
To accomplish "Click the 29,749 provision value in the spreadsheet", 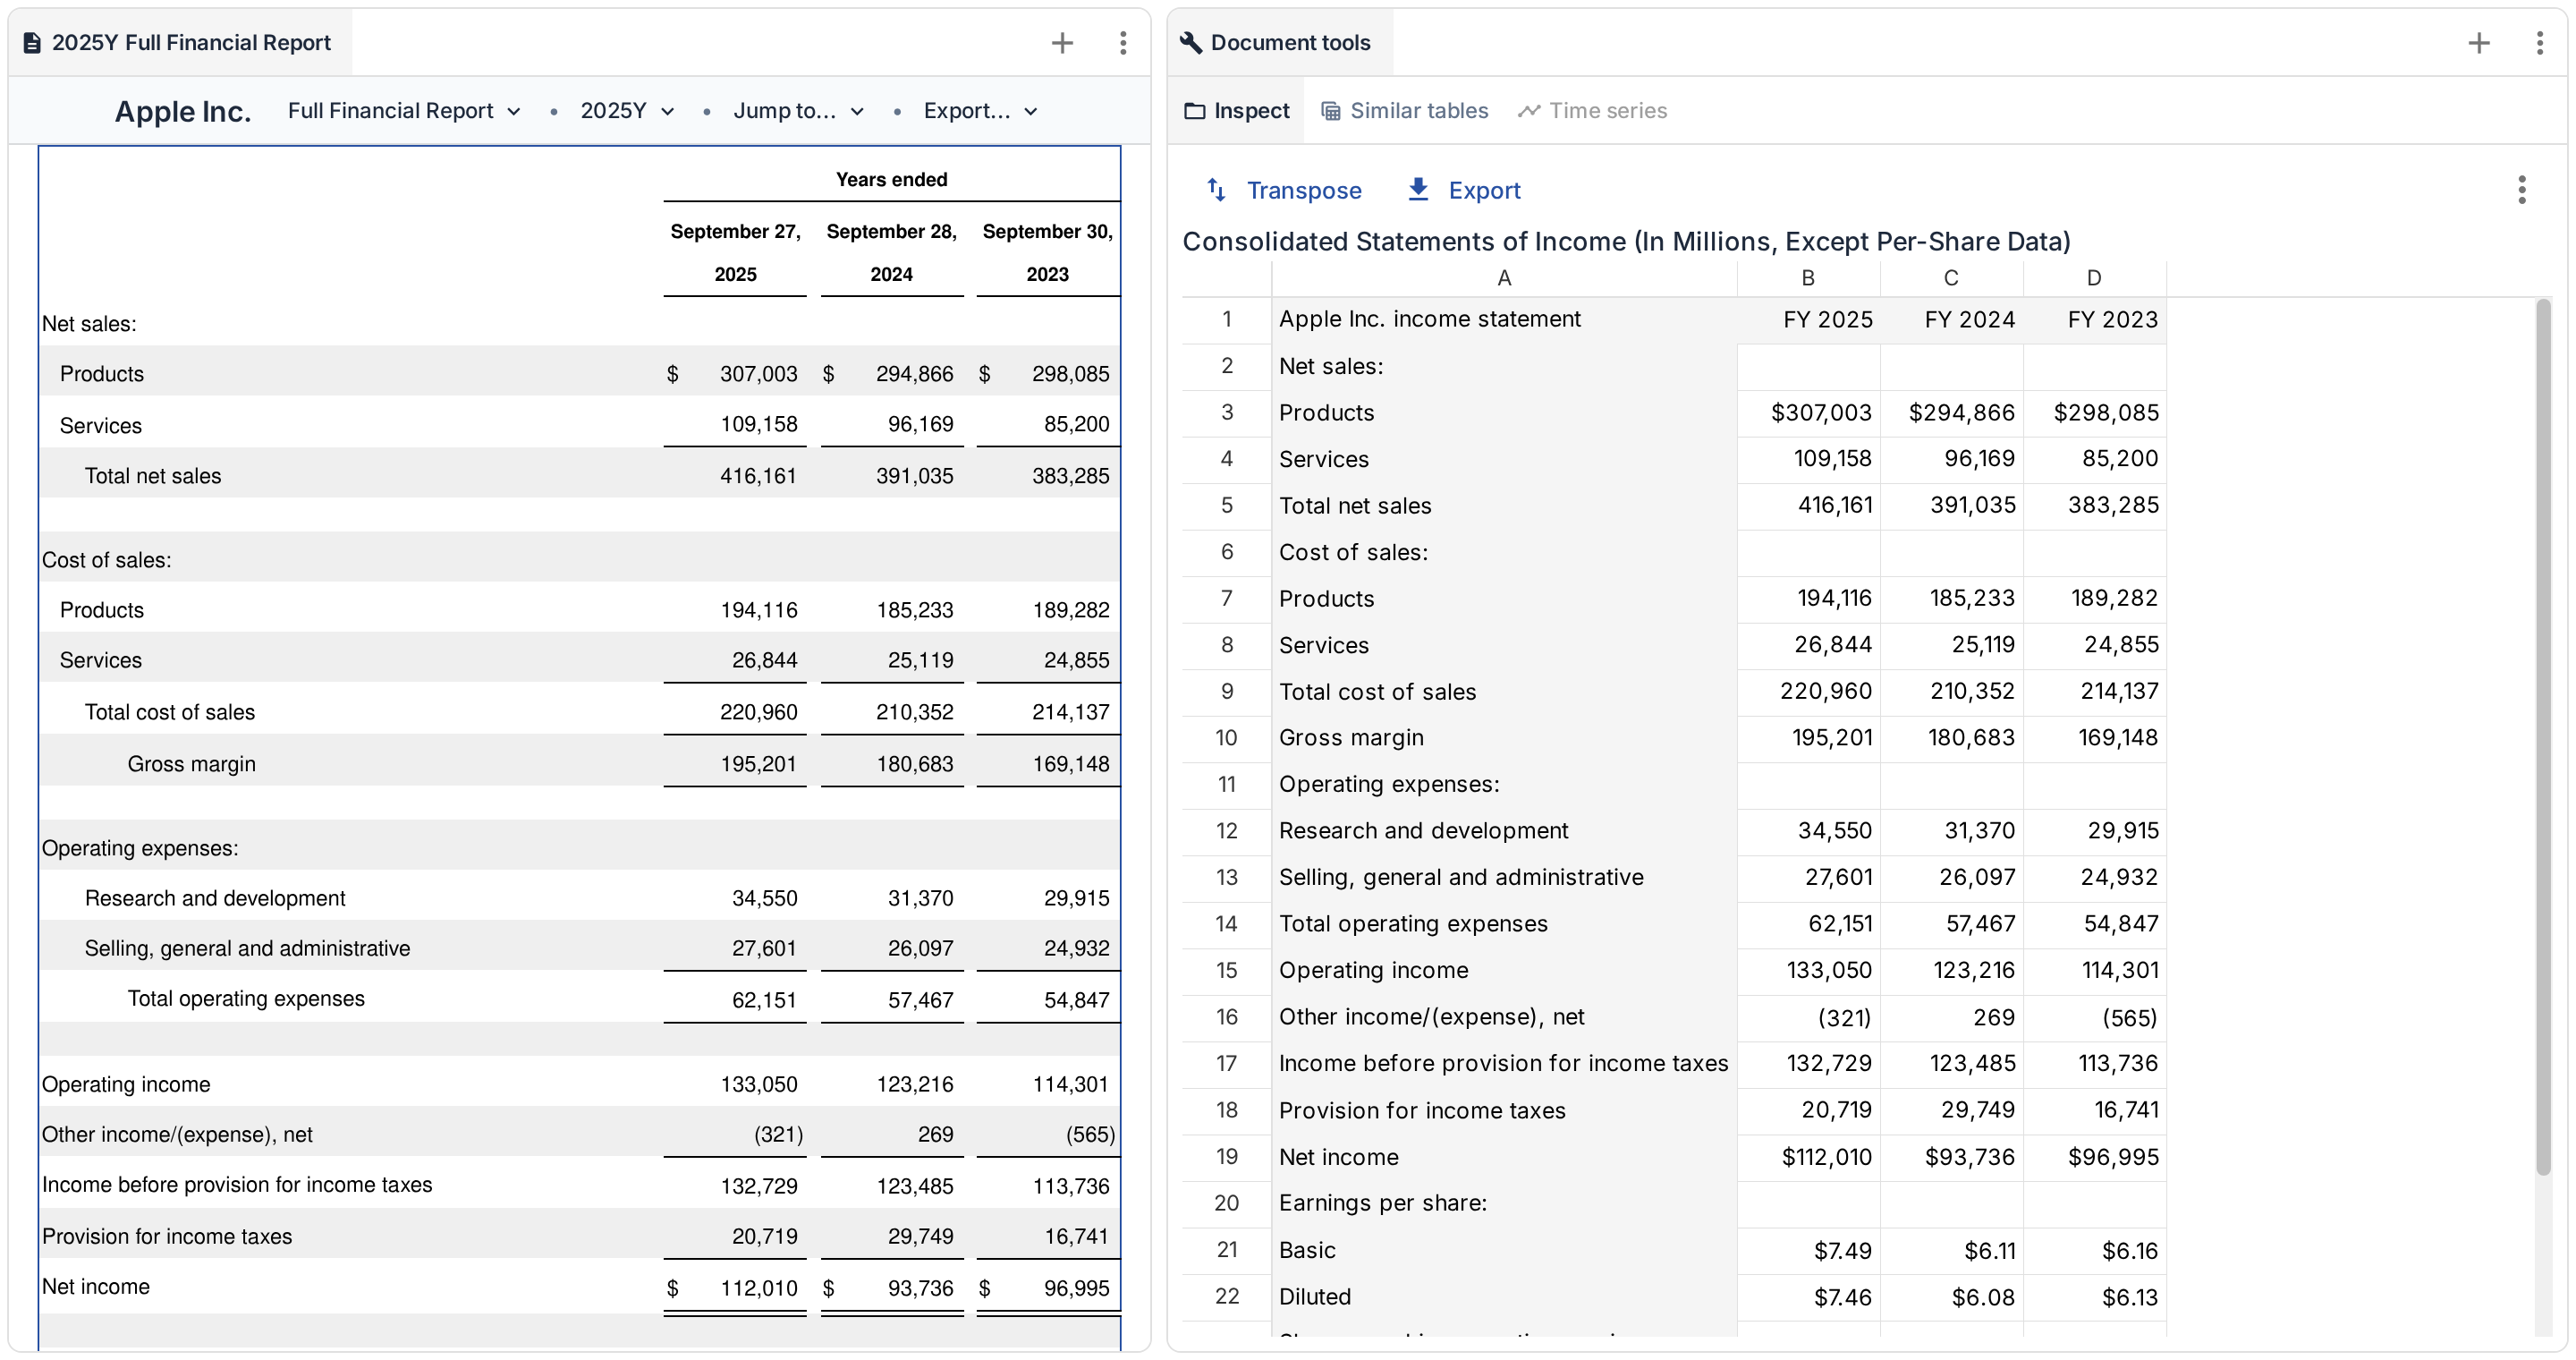I will pyautogui.click(x=1951, y=1110).
